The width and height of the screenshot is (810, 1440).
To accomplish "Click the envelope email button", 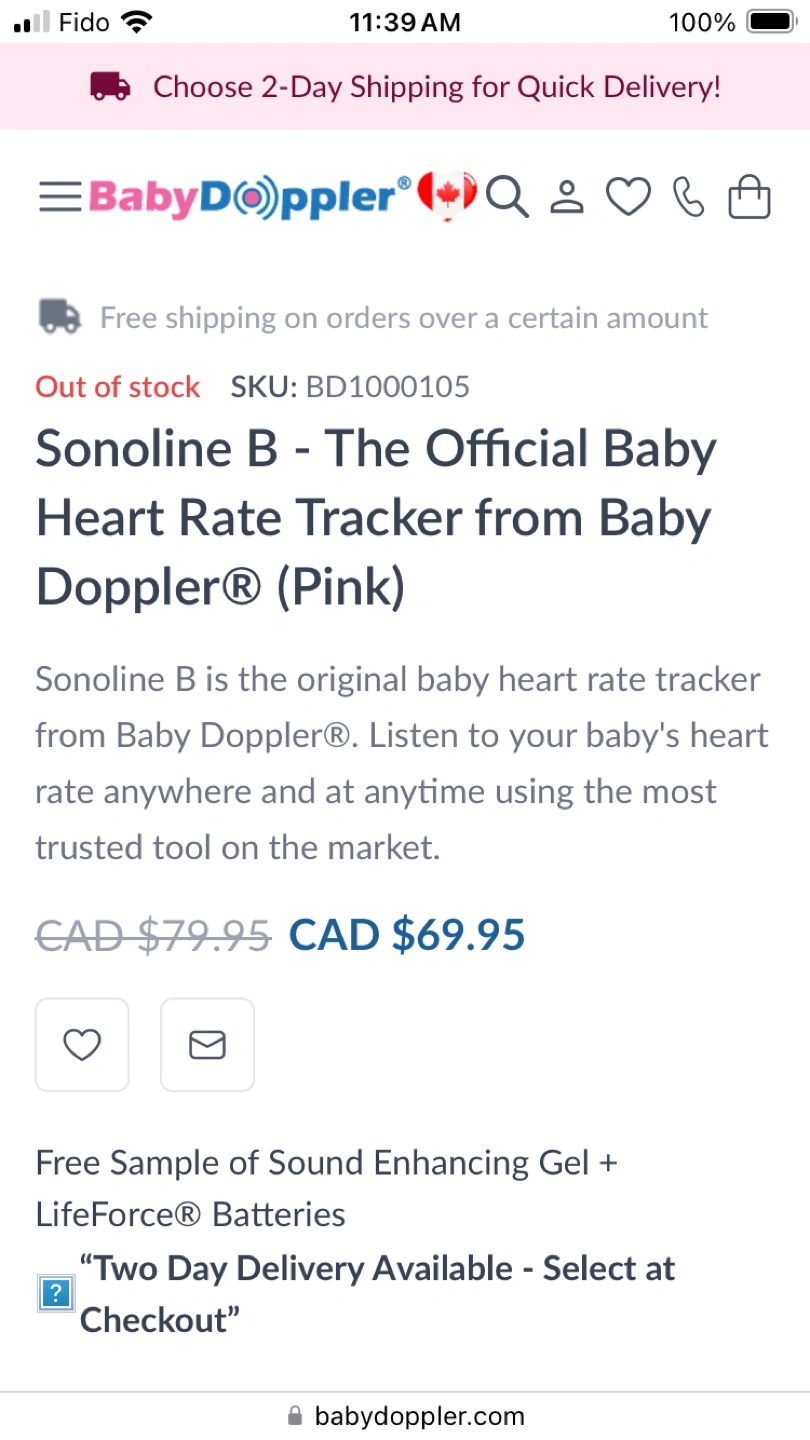I will [x=207, y=1045].
